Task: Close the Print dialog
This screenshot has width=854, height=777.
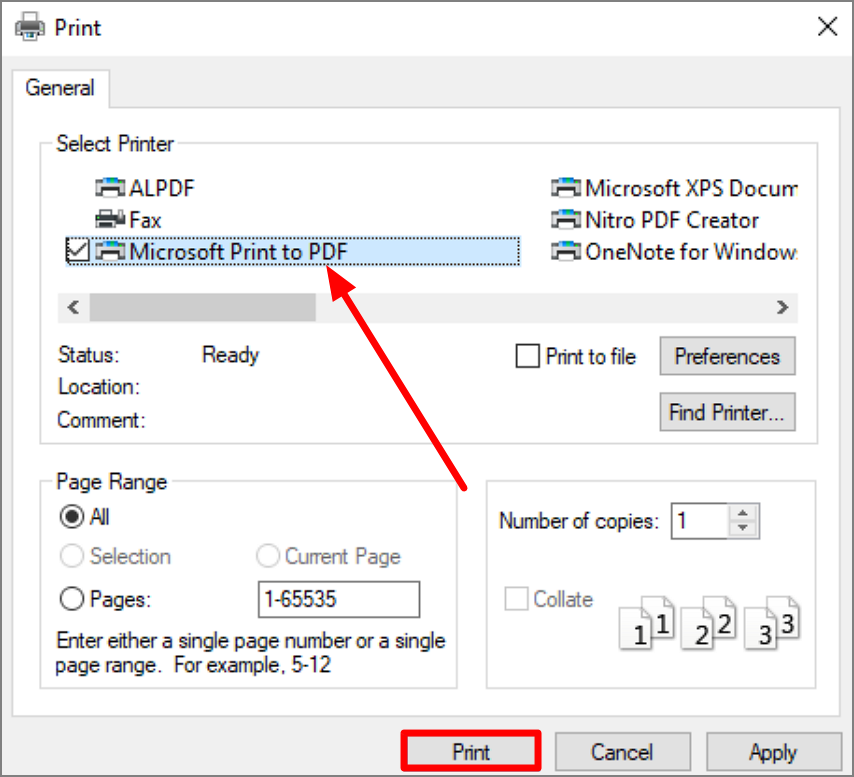Action: tap(827, 26)
